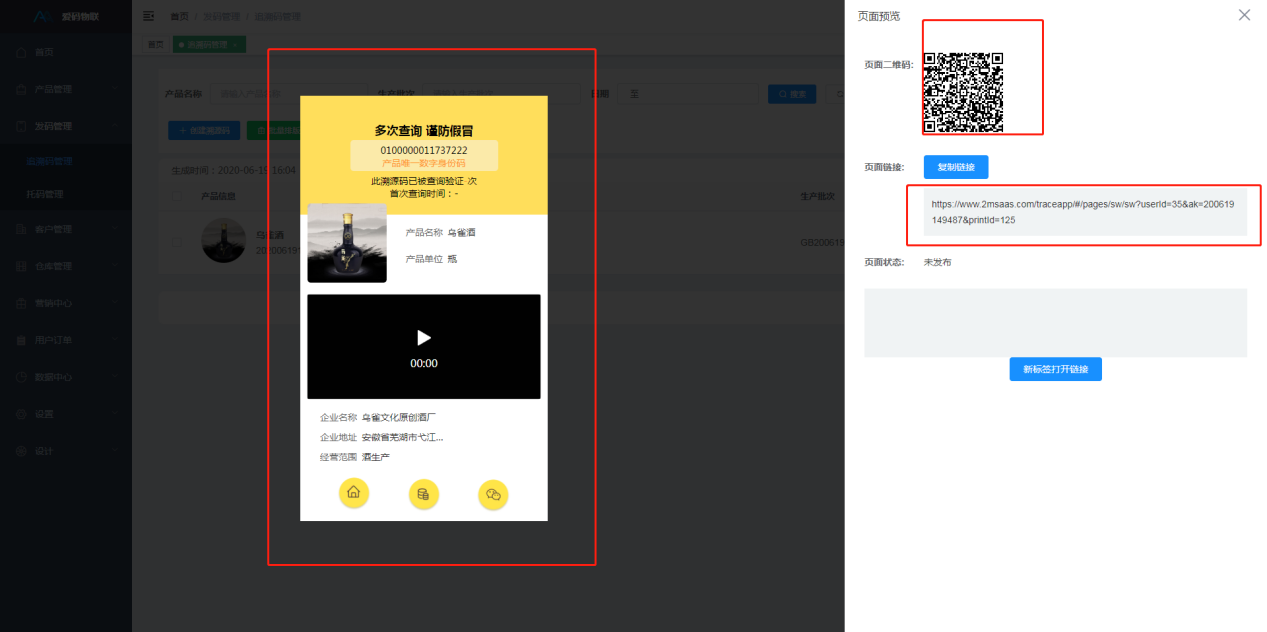Click 追溯码管理 in the breadcrumb
The width and height of the screenshot is (1267, 632).
277,16
